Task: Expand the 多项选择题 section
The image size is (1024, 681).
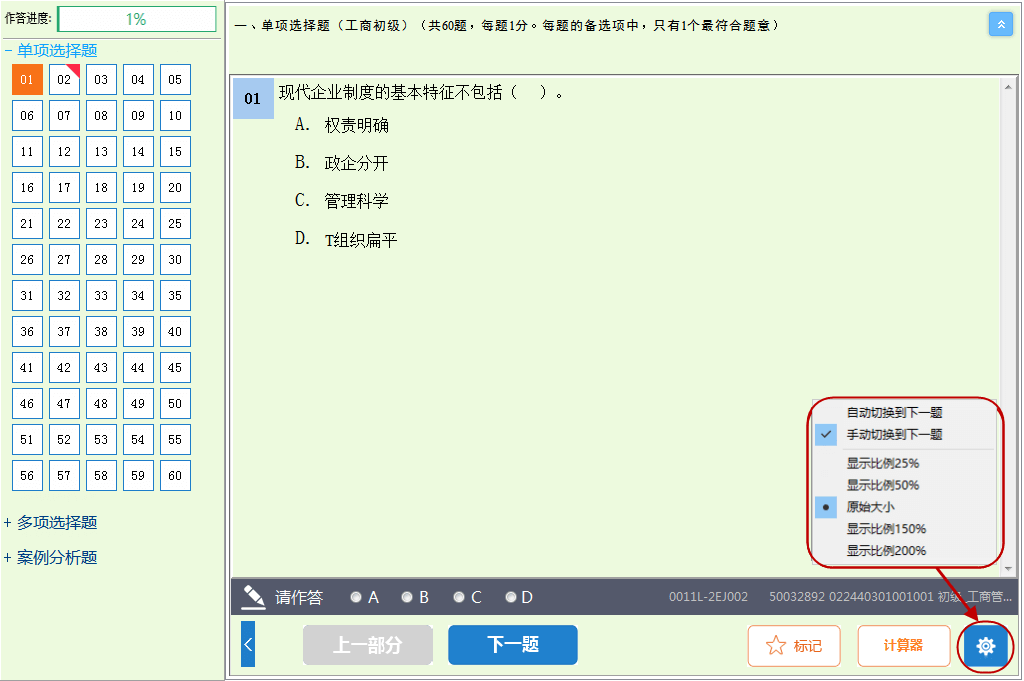Action: pyautogui.click(x=55, y=522)
